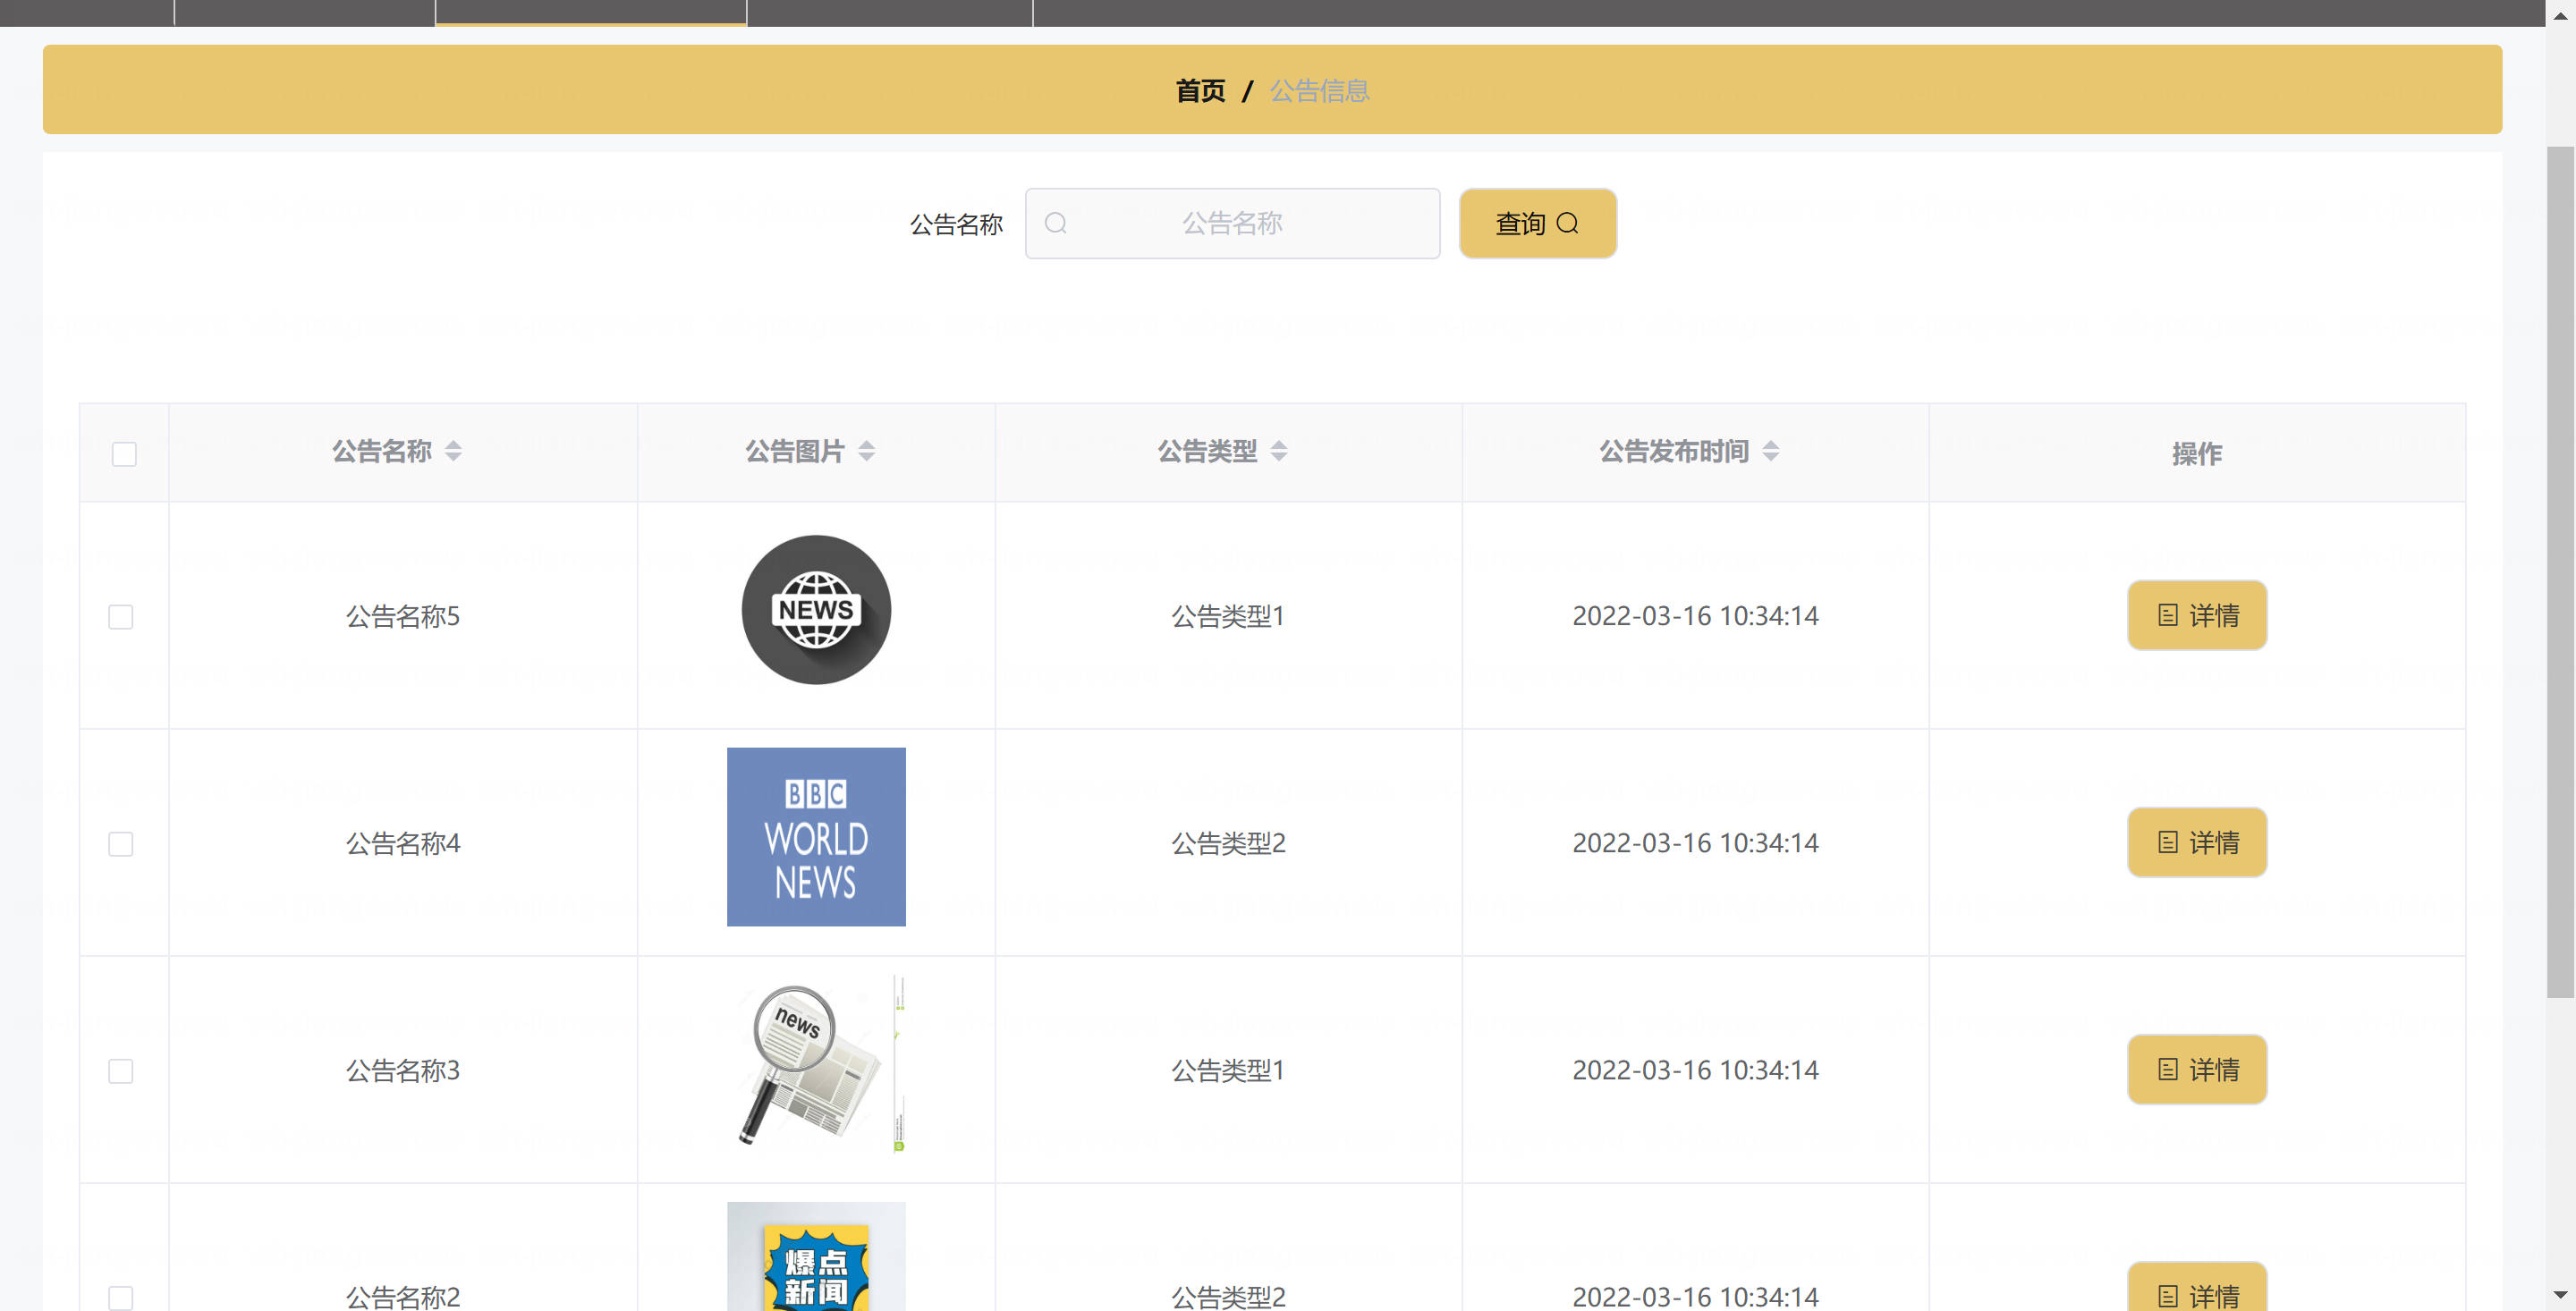Image resolution: width=2576 pixels, height=1311 pixels.
Task: Check the box for 公告名称4 row
Action: click(x=120, y=844)
